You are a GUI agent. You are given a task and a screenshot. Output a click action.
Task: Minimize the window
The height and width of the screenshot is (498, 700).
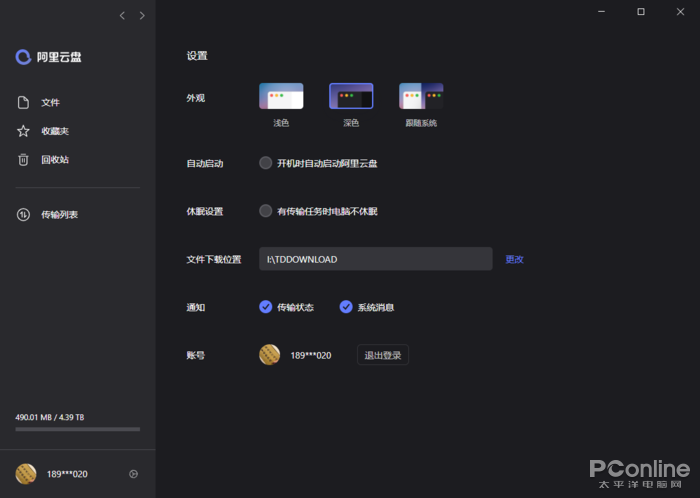coord(601,12)
